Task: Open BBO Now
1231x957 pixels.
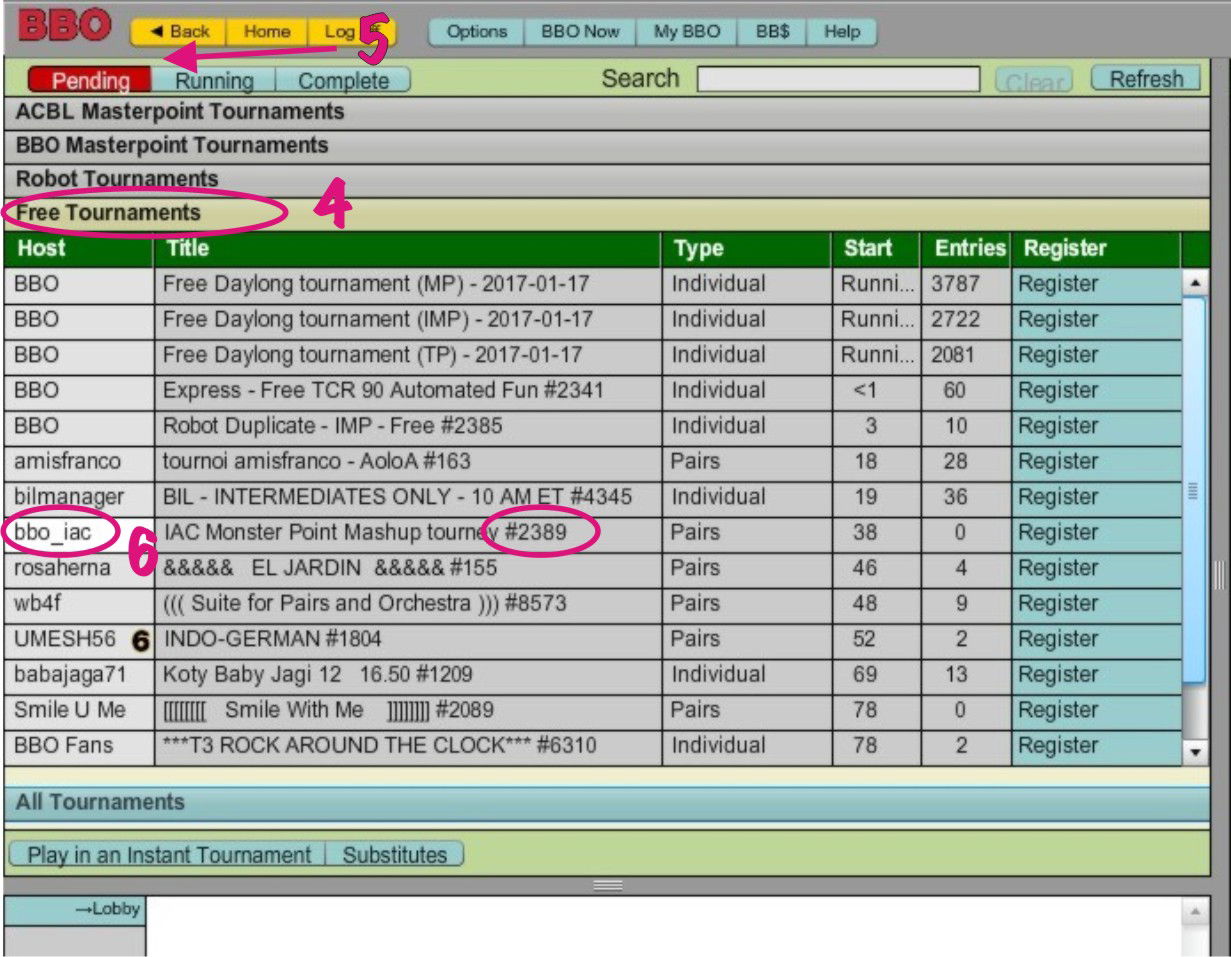Action: pyautogui.click(x=580, y=32)
